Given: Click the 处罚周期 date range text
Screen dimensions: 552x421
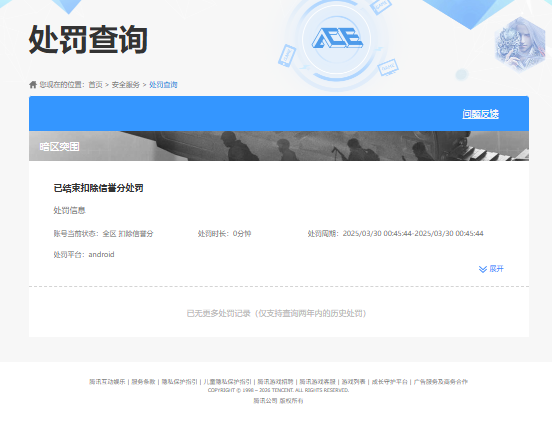Looking at the screenshot, I should pyautogui.click(x=395, y=233).
